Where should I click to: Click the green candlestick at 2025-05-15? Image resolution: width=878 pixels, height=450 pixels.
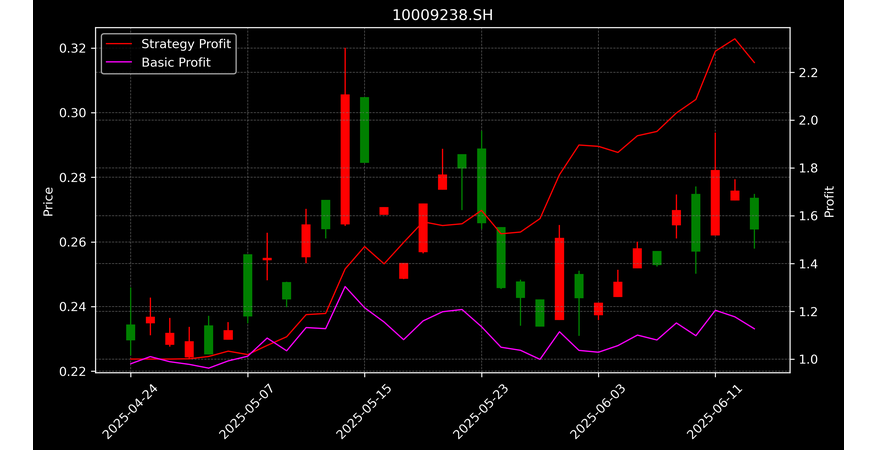pyautogui.click(x=365, y=130)
